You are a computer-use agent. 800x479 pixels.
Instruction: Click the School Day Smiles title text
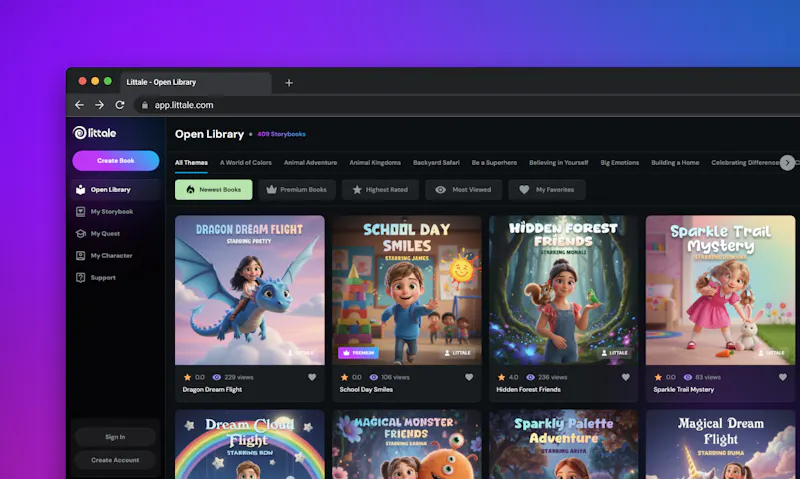pos(366,390)
